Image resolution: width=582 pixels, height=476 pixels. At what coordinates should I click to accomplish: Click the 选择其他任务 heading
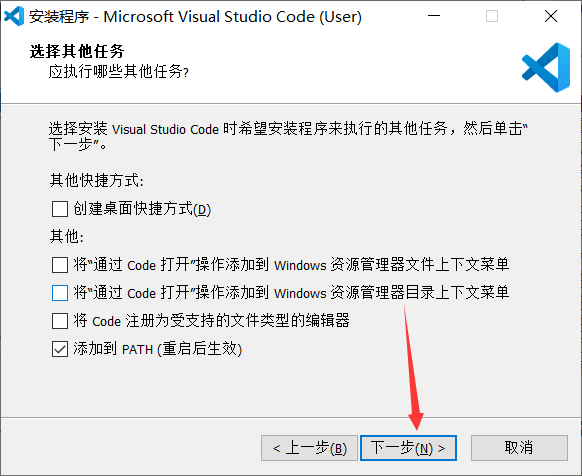click(77, 51)
